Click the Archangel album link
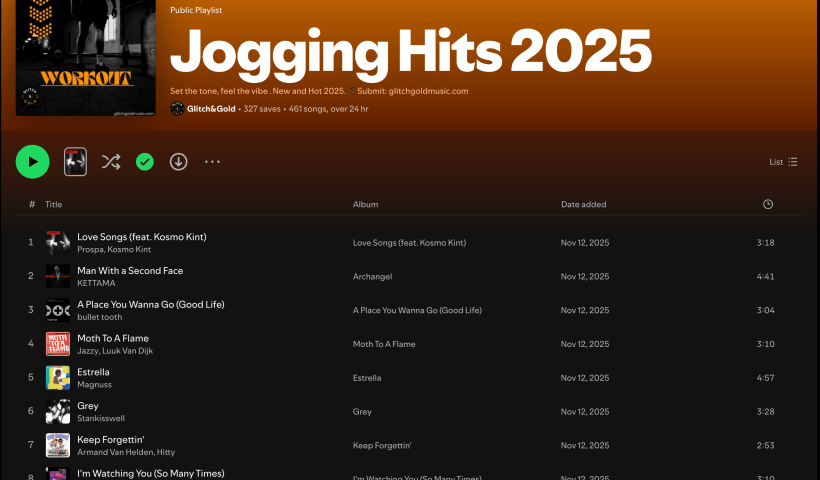 [372, 276]
